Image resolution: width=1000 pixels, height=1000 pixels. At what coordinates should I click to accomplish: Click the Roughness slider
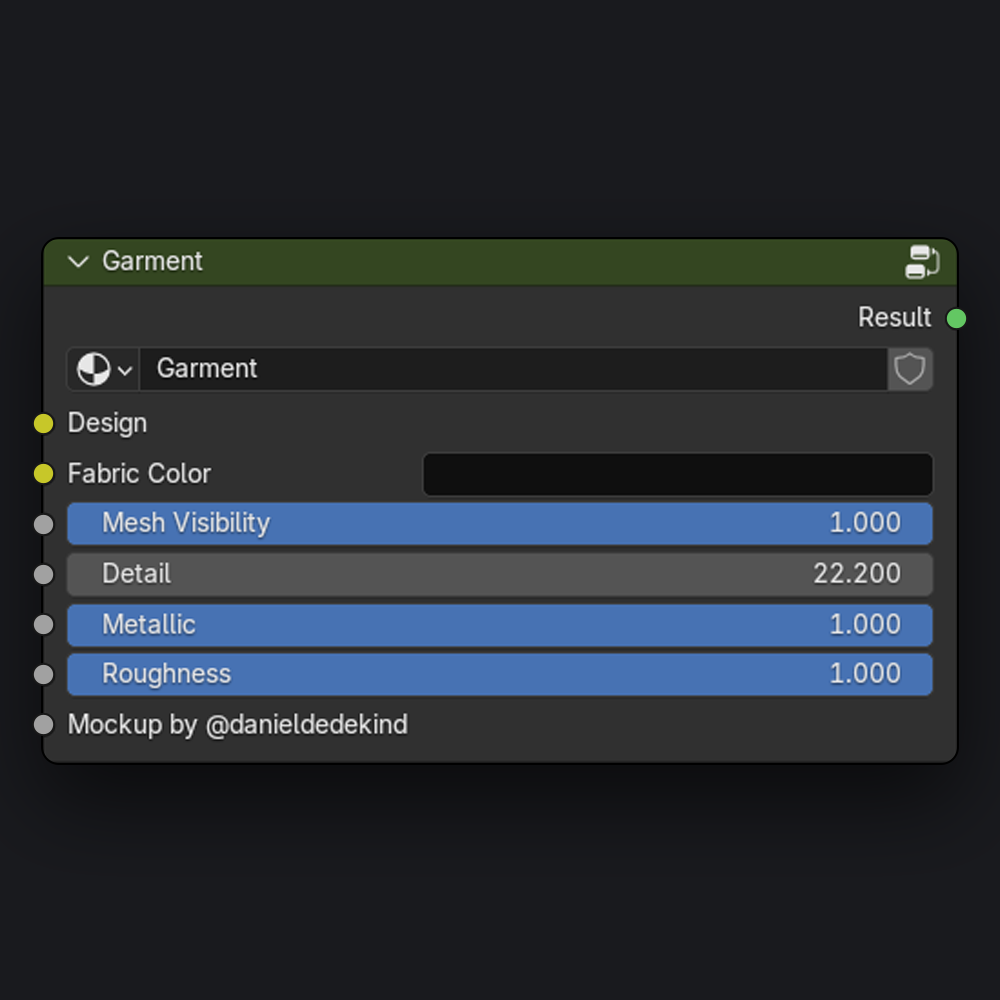pyautogui.click(x=500, y=675)
